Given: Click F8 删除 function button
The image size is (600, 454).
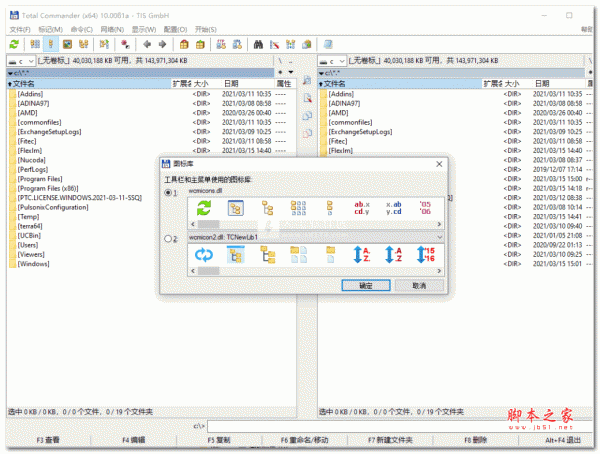Looking at the screenshot, I should [476, 440].
